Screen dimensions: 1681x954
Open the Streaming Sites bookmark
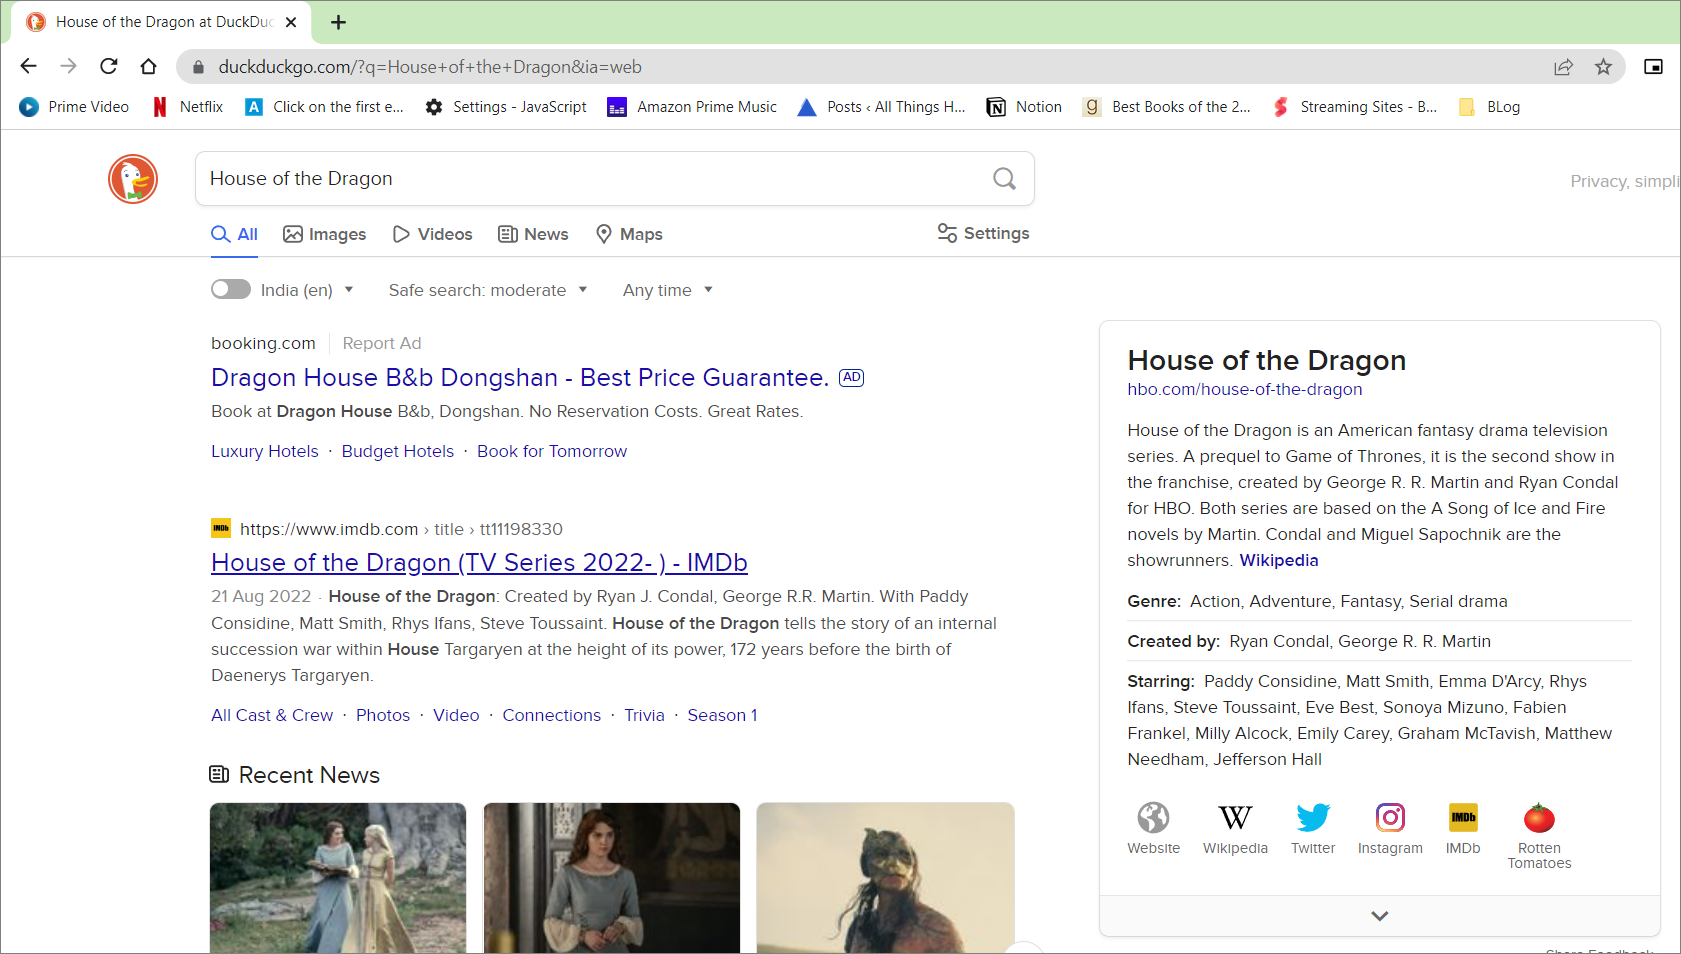tap(1355, 107)
